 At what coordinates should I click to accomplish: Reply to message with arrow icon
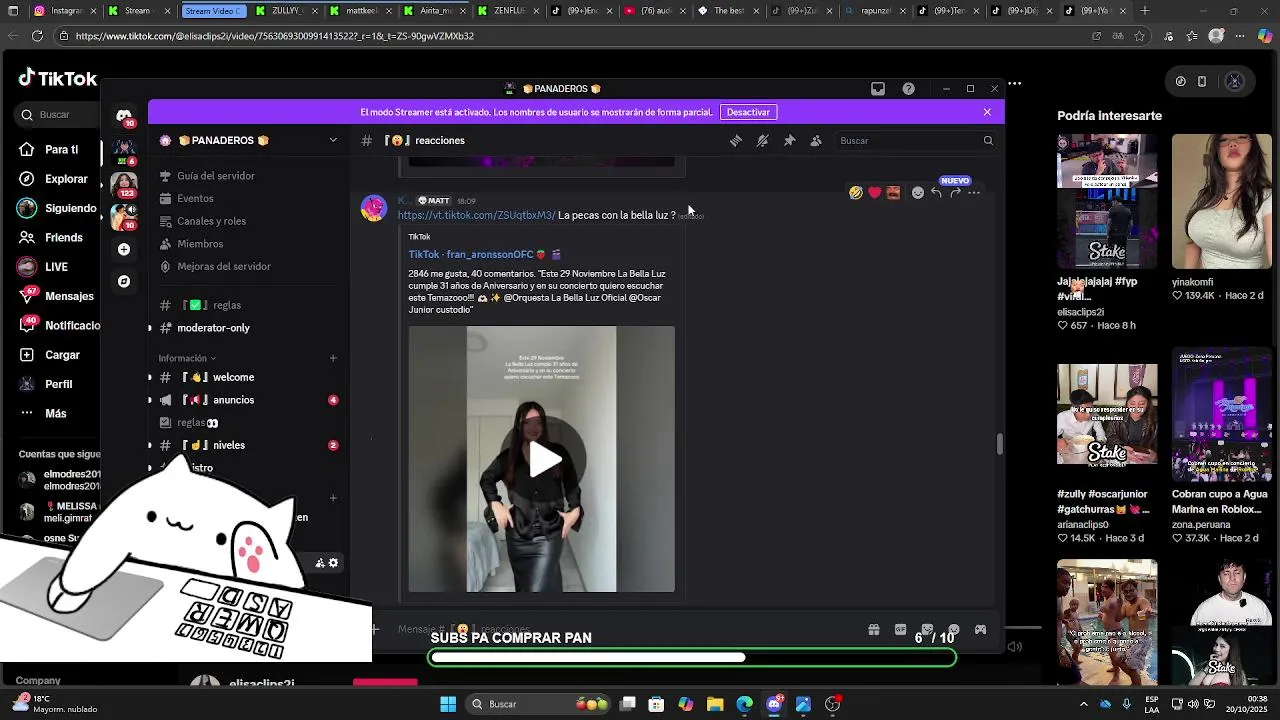tap(936, 193)
